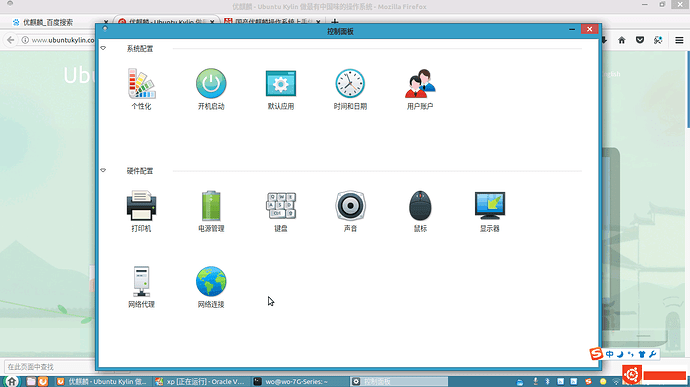The height and width of the screenshot is (387, 690).
Task: Collapse the 硬件配置 section triangle
Action: click(103, 170)
